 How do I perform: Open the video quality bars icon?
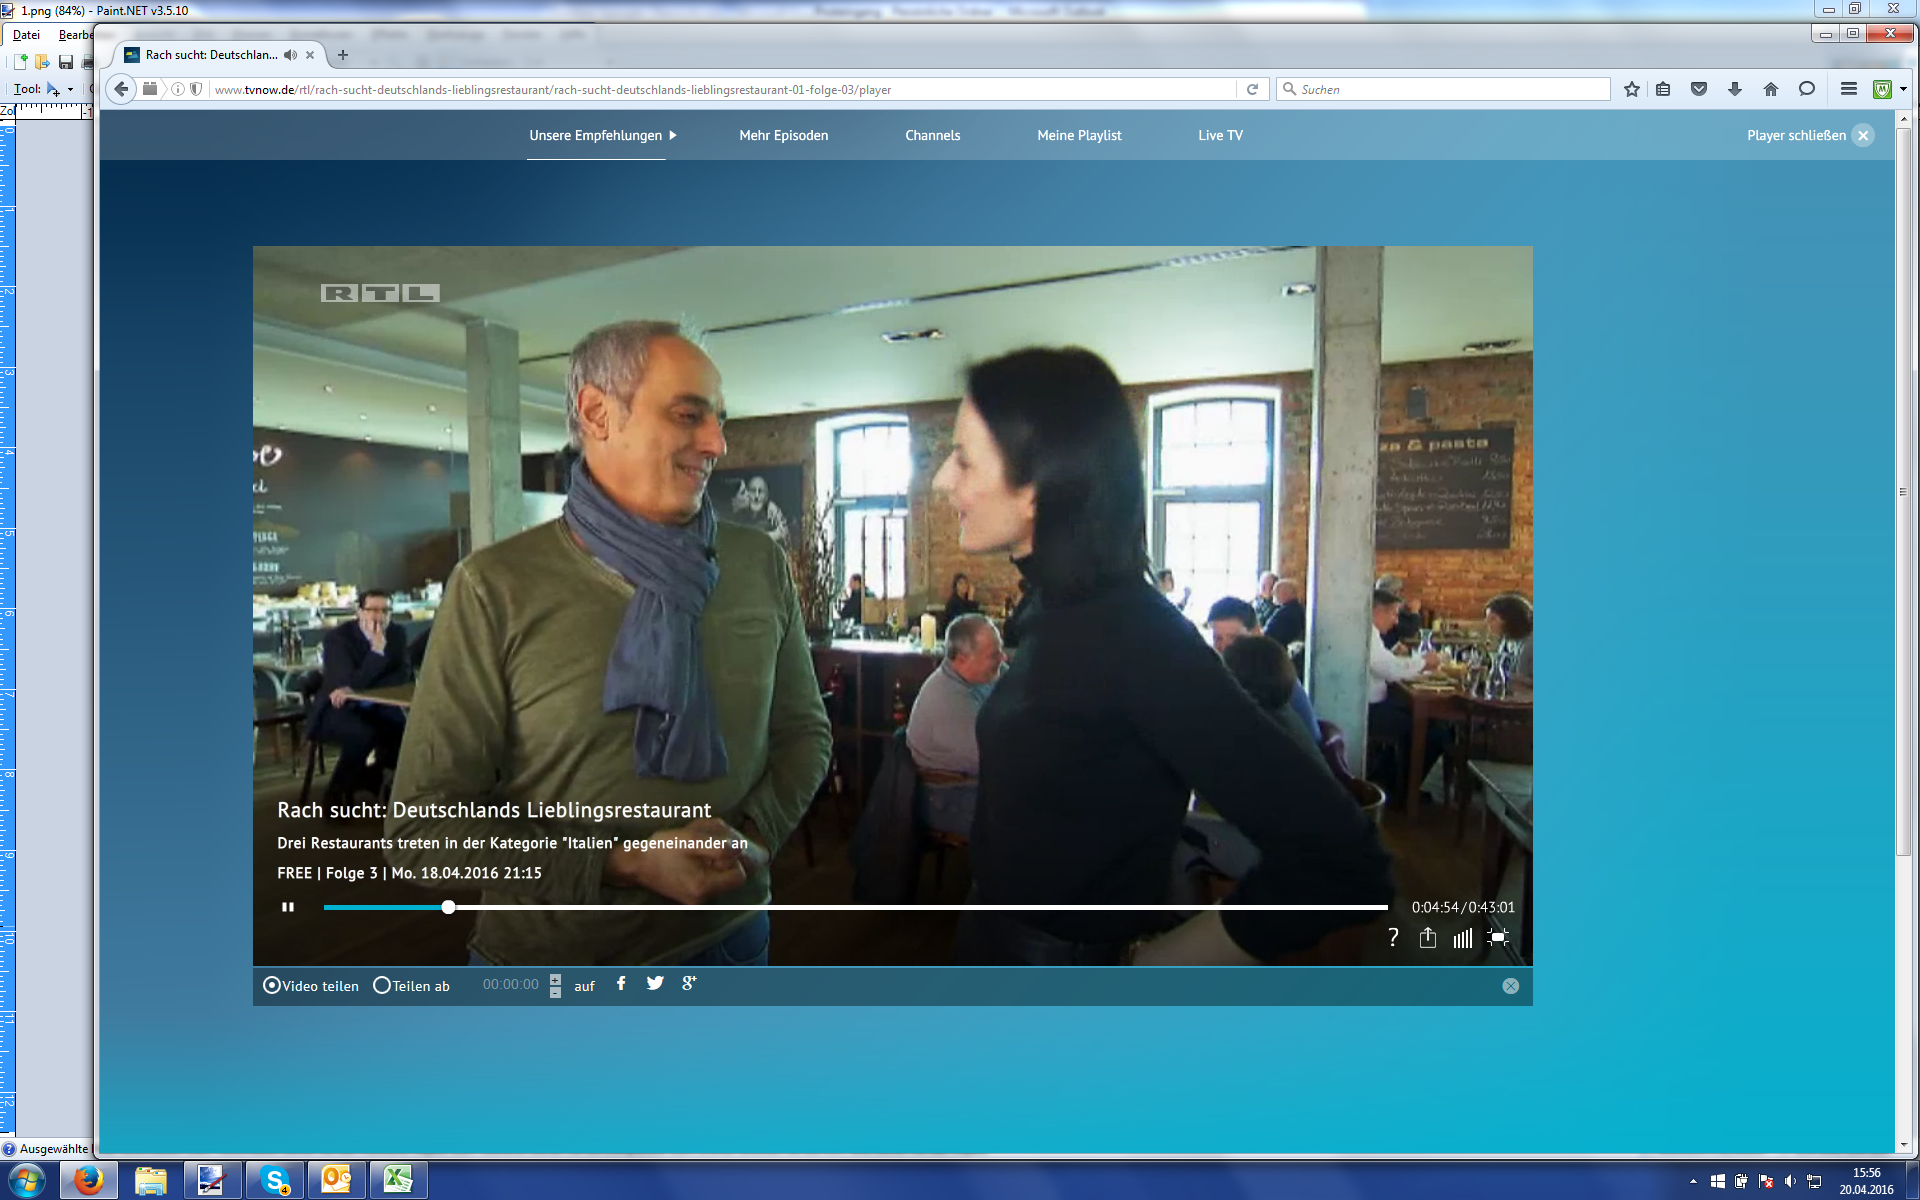(1463, 938)
